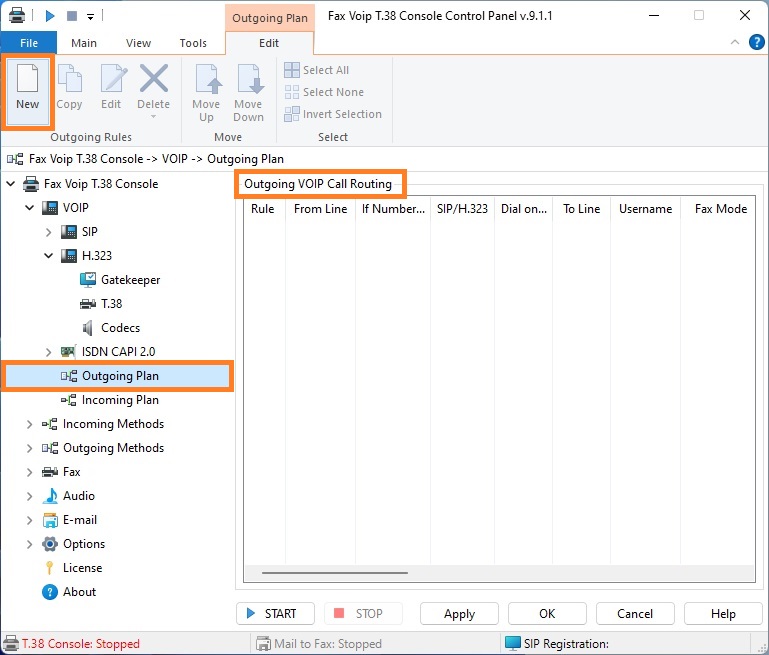Switch to the View ribbon tab

click(138, 43)
